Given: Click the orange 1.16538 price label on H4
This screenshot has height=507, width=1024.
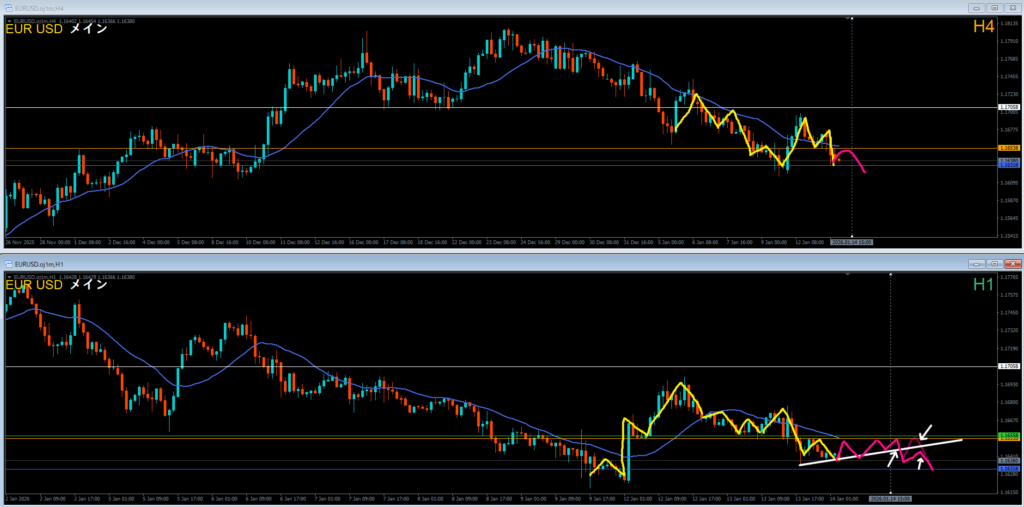Looking at the screenshot, I should click(x=1008, y=149).
